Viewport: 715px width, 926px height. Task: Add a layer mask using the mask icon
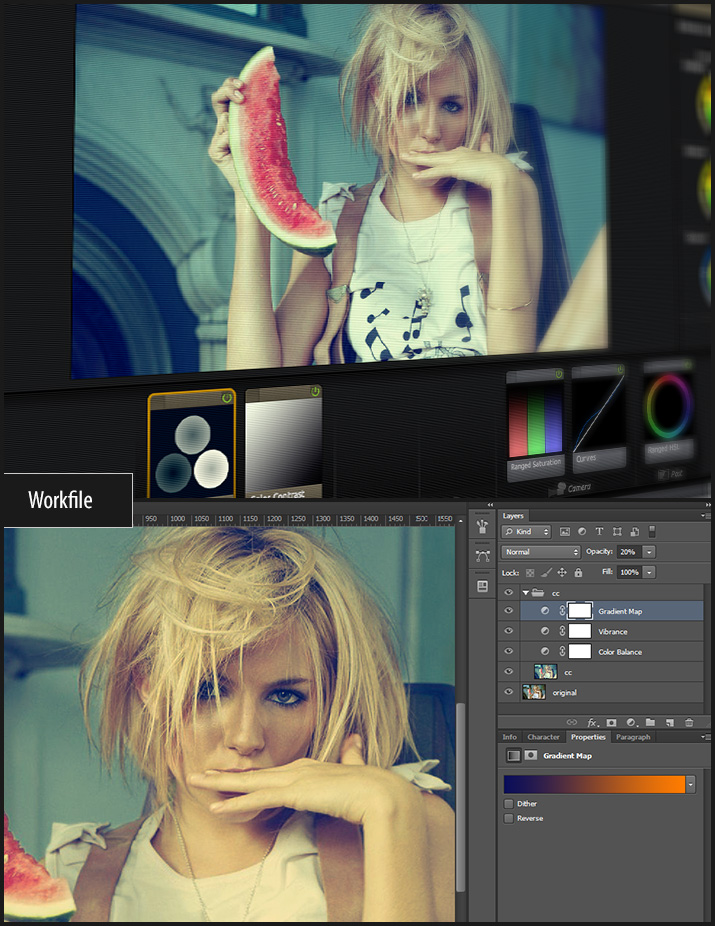click(611, 721)
